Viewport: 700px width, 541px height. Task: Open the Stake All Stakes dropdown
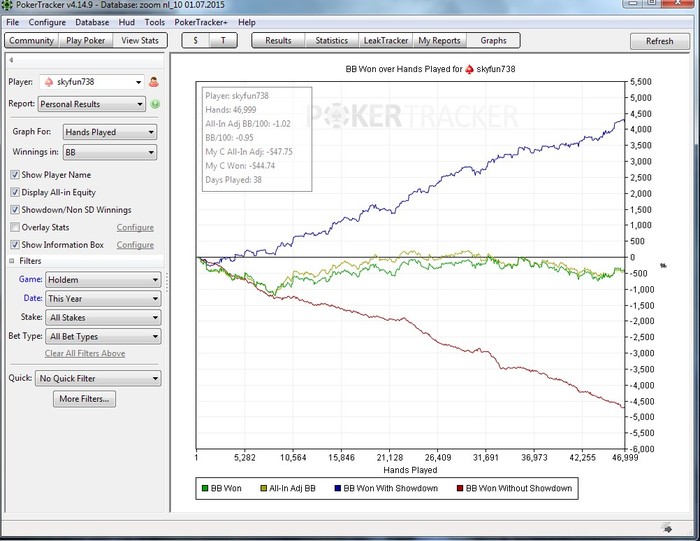point(103,317)
